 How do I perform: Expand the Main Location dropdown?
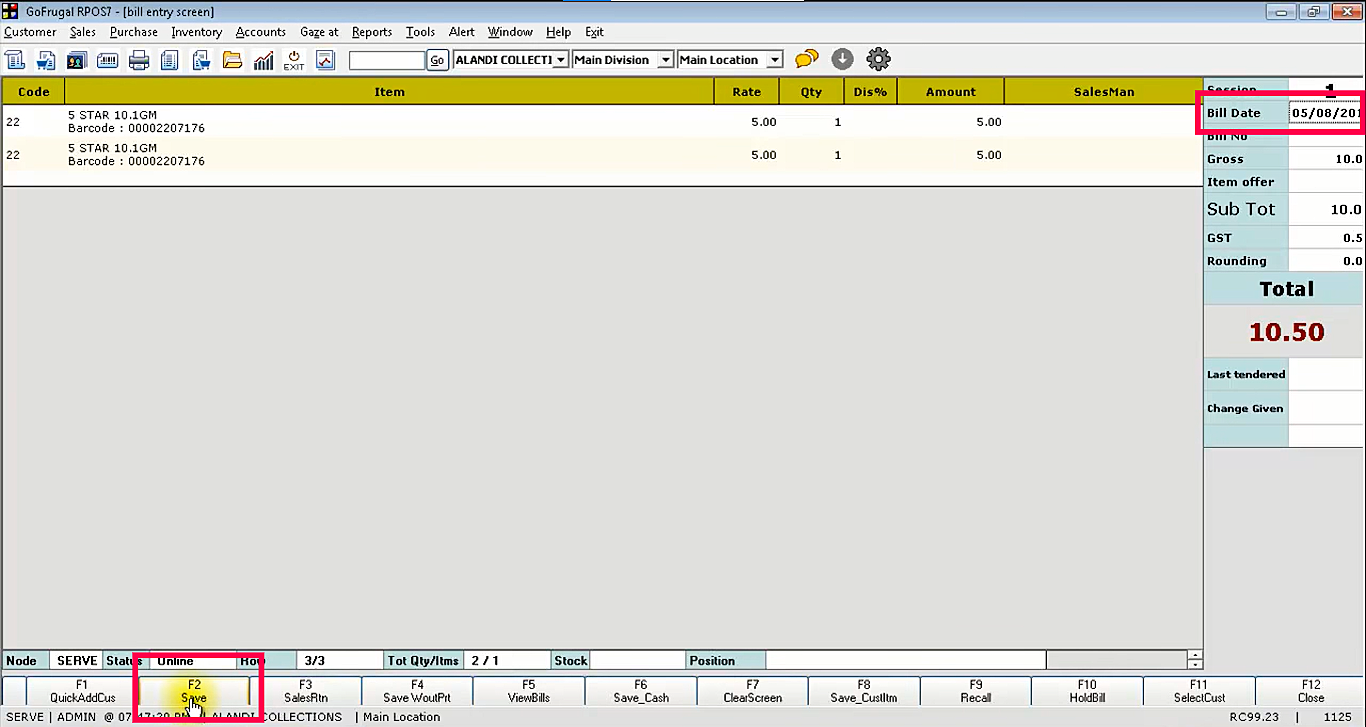(x=774, y=60)
